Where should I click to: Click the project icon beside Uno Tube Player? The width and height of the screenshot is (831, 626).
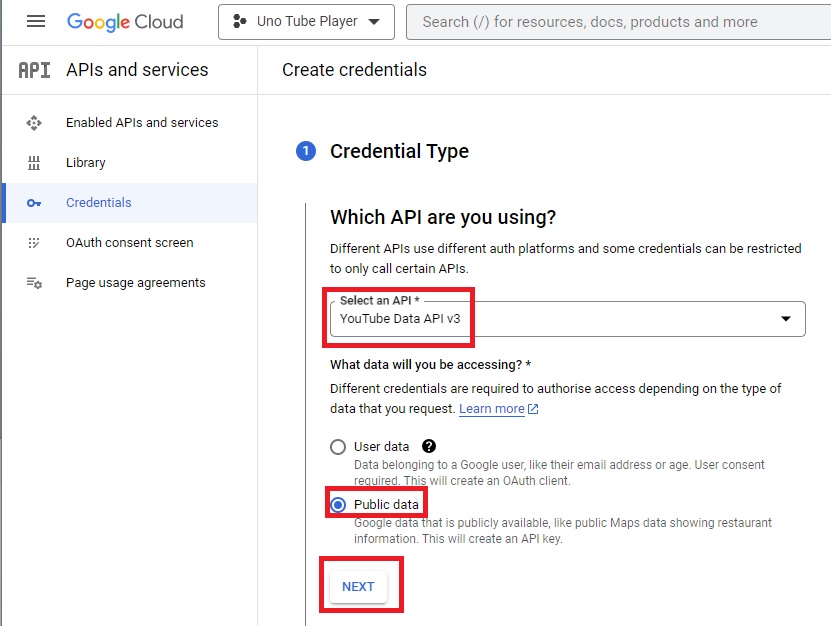(x=237, y=21)
